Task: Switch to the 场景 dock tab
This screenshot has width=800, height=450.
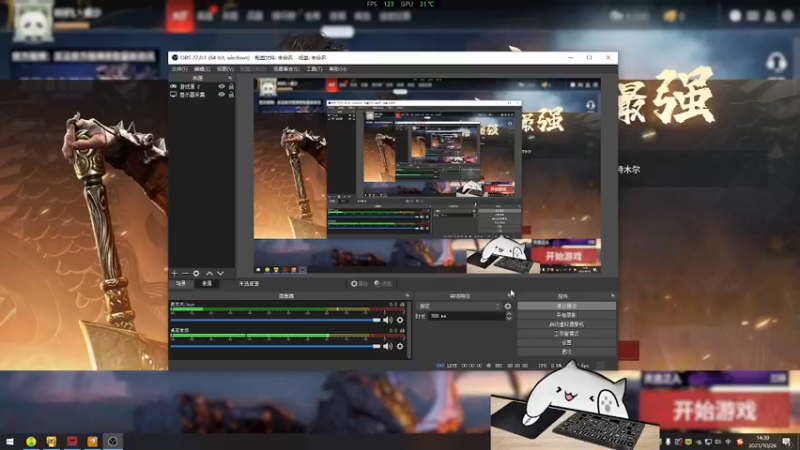Action: pos(181,284)
